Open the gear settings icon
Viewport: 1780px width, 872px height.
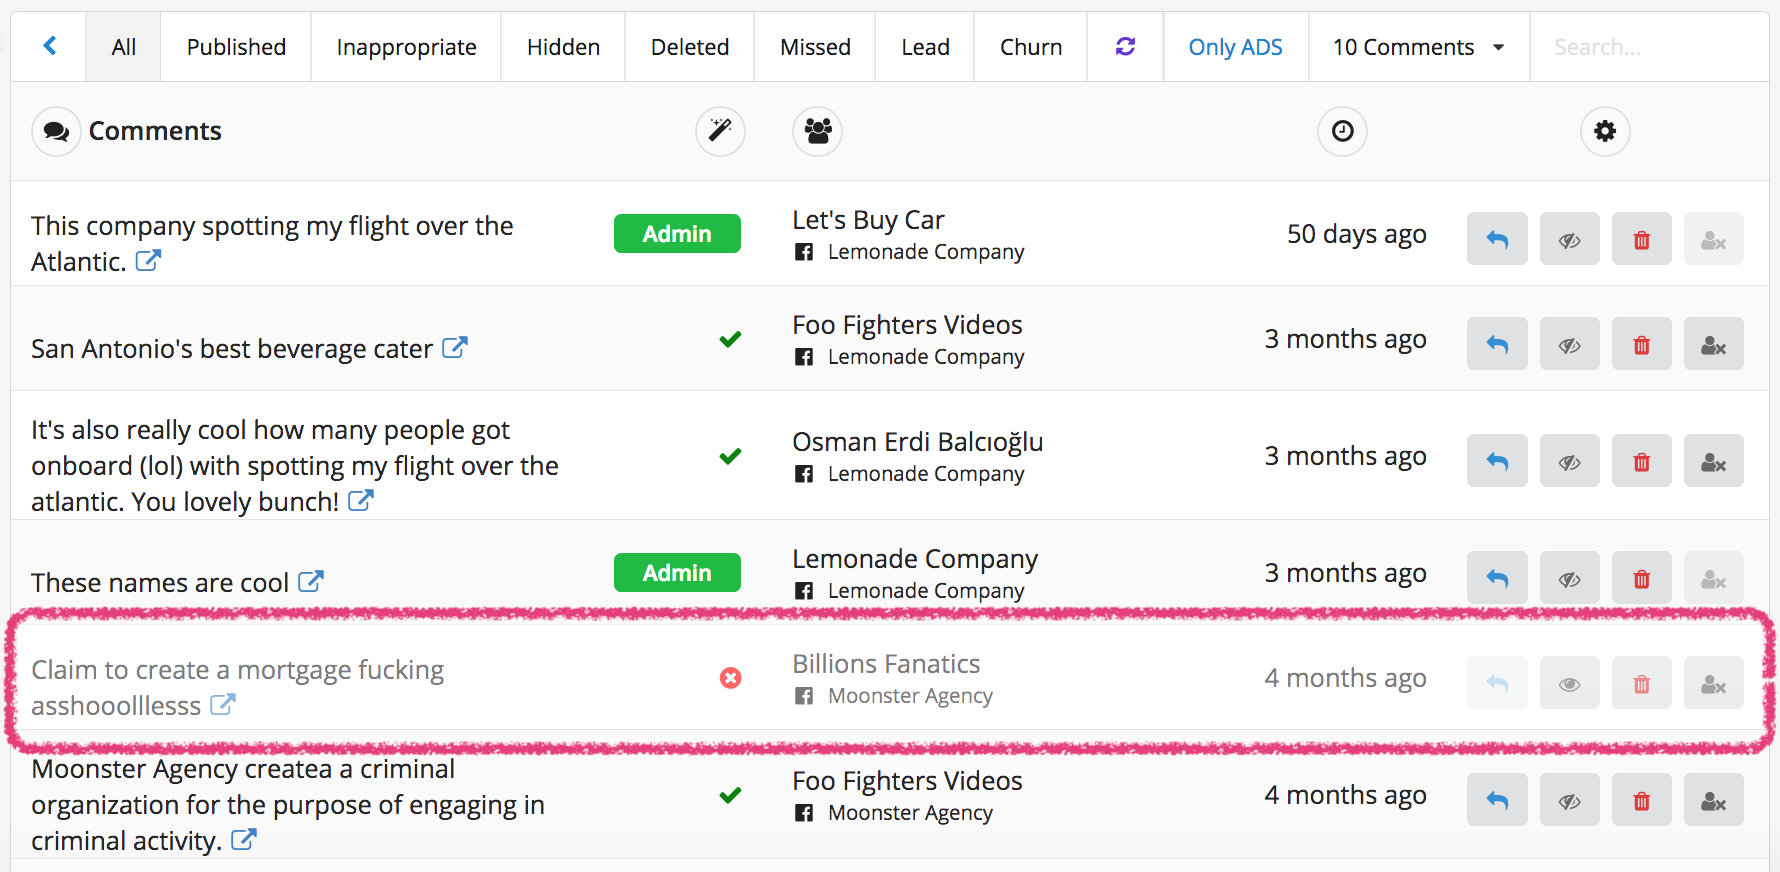[1605, 131]
